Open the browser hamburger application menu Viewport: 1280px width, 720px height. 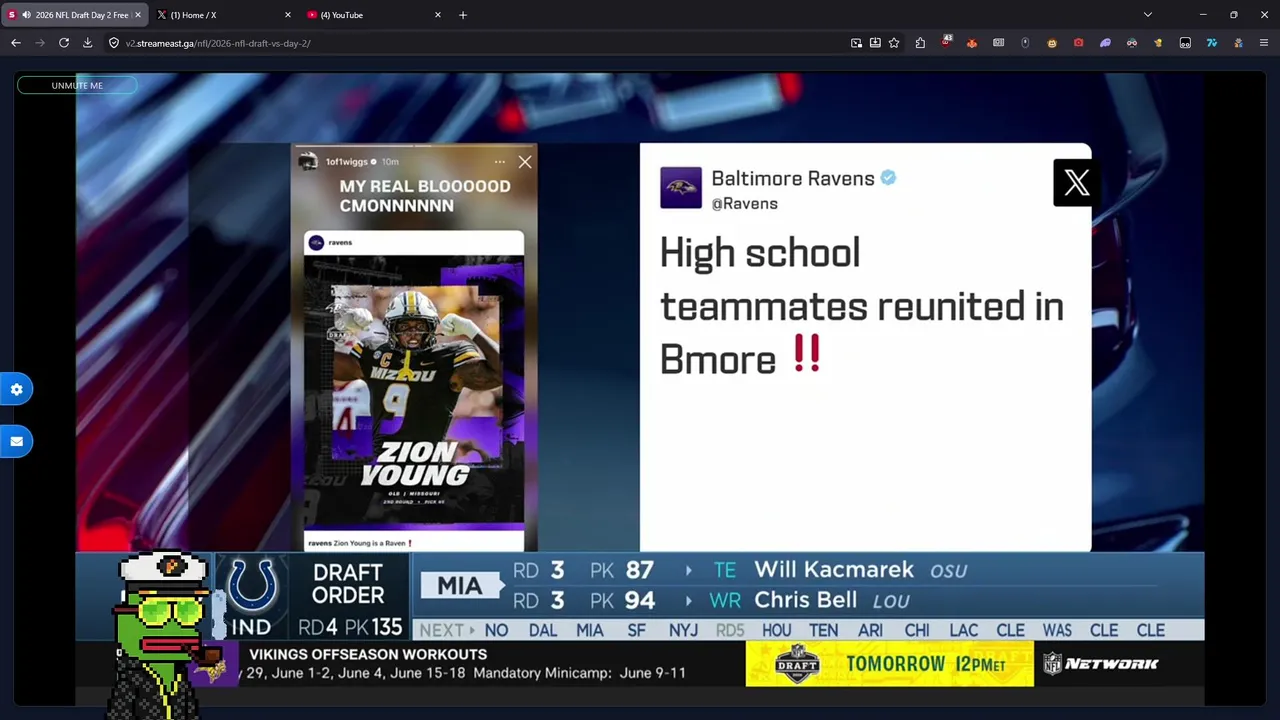tap(1264, 43)
